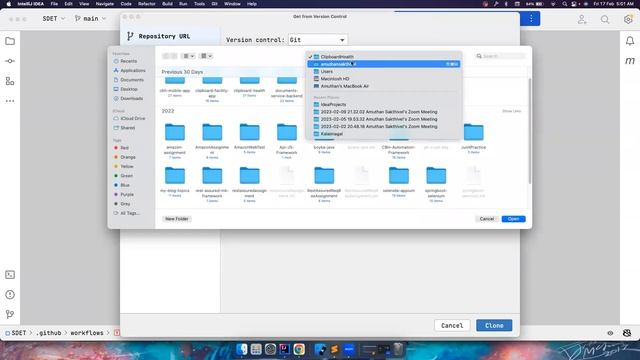Click the Purple tag in sidebar
Image resolution: width=640 pixels, height=360 pixels.
(127, 195)
